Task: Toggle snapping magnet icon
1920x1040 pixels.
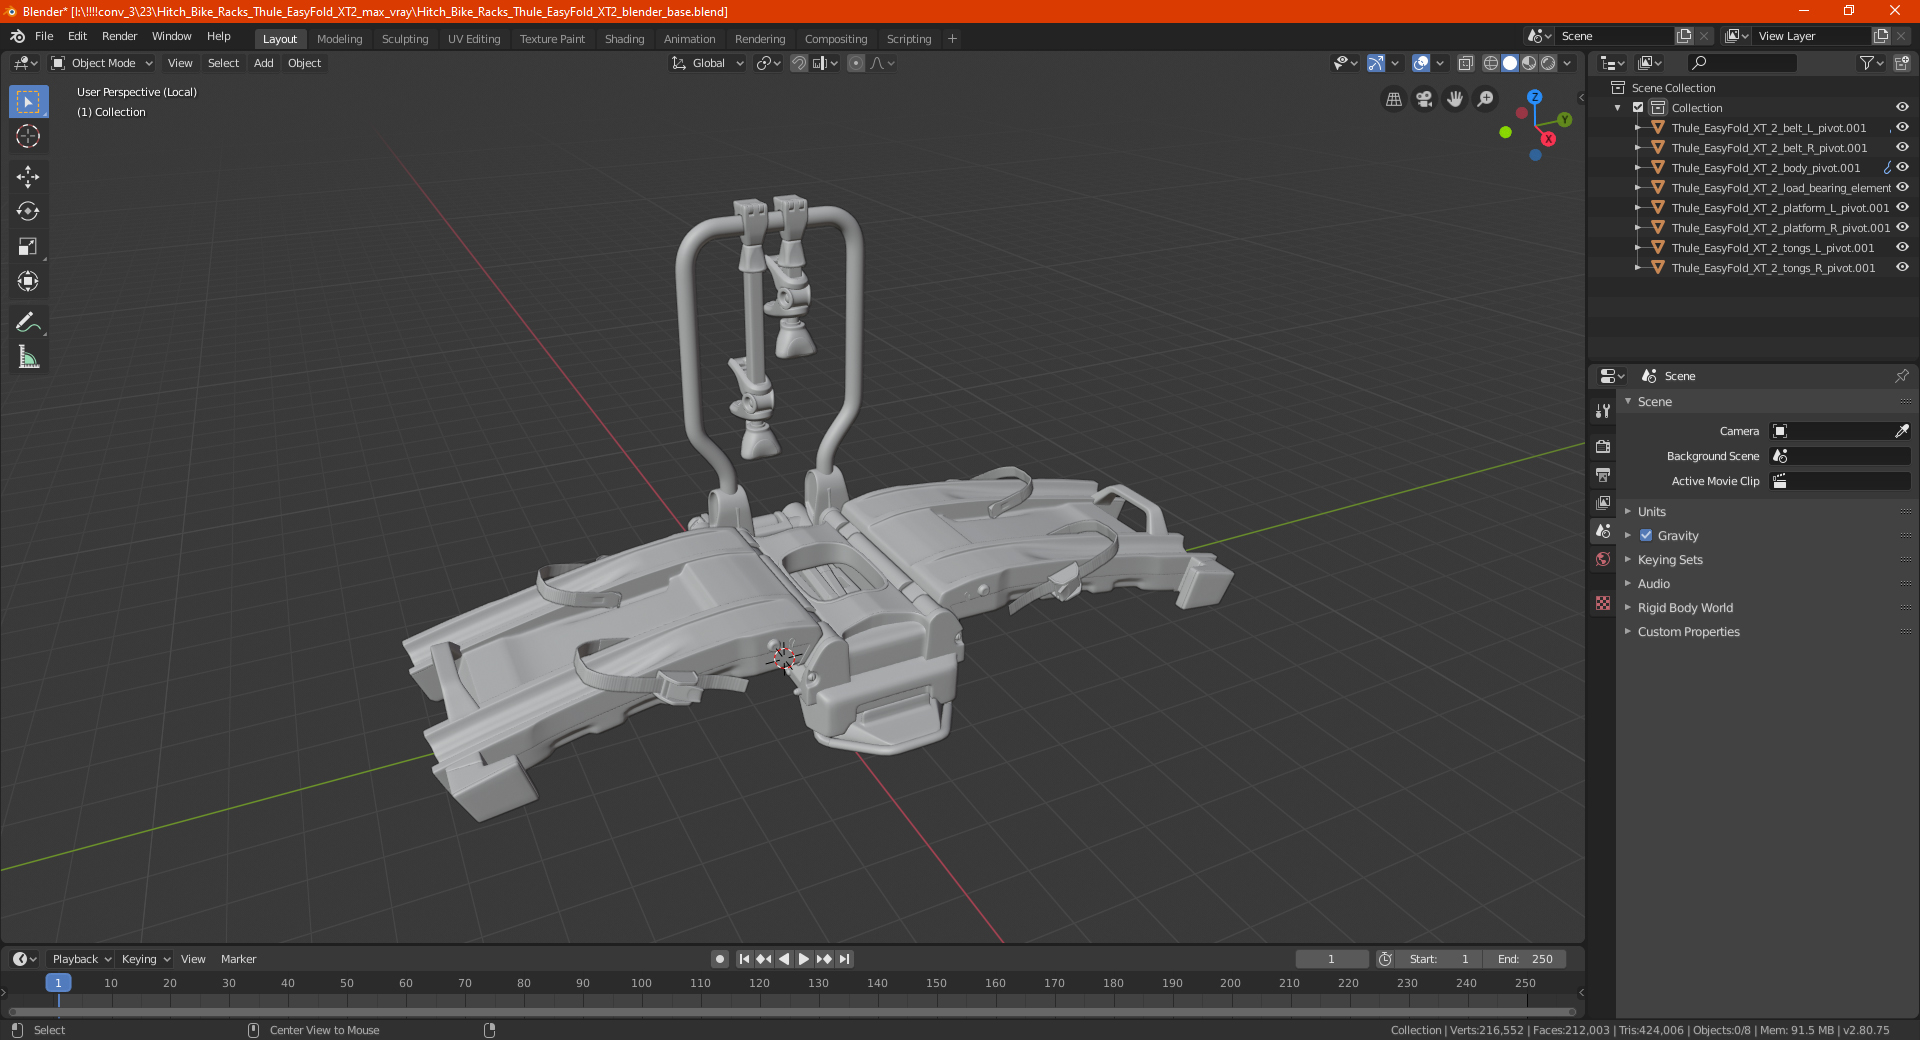Action: (799, 63)
